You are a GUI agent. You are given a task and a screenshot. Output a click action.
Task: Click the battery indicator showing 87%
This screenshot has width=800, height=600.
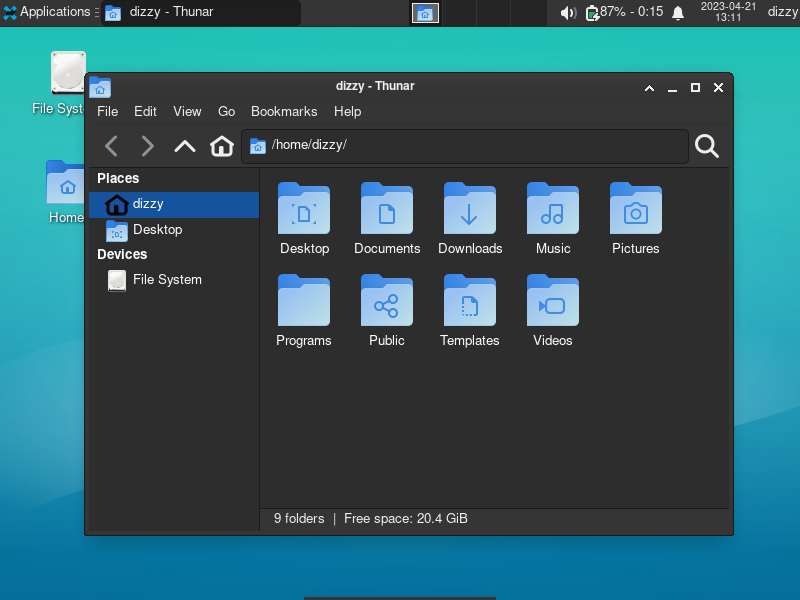[x=624, y=12]
